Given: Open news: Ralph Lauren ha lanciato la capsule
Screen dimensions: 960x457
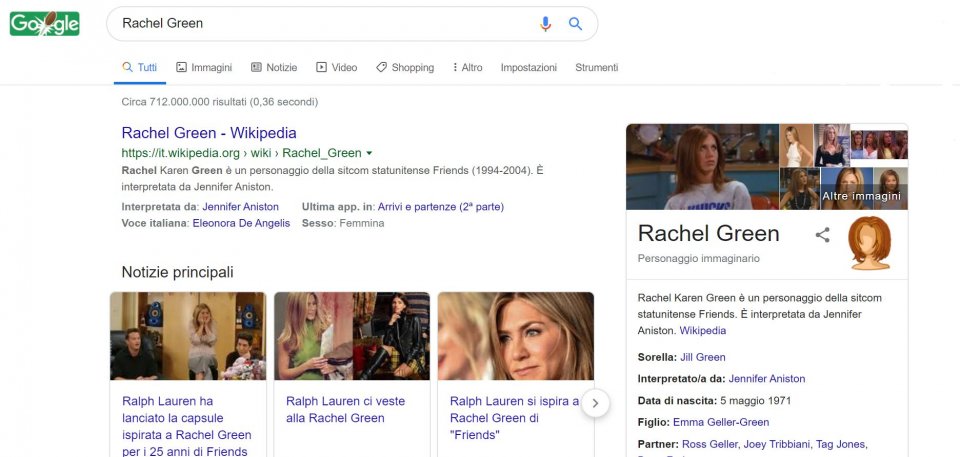Looking at the screenshot, I should (x=187, y=426).
